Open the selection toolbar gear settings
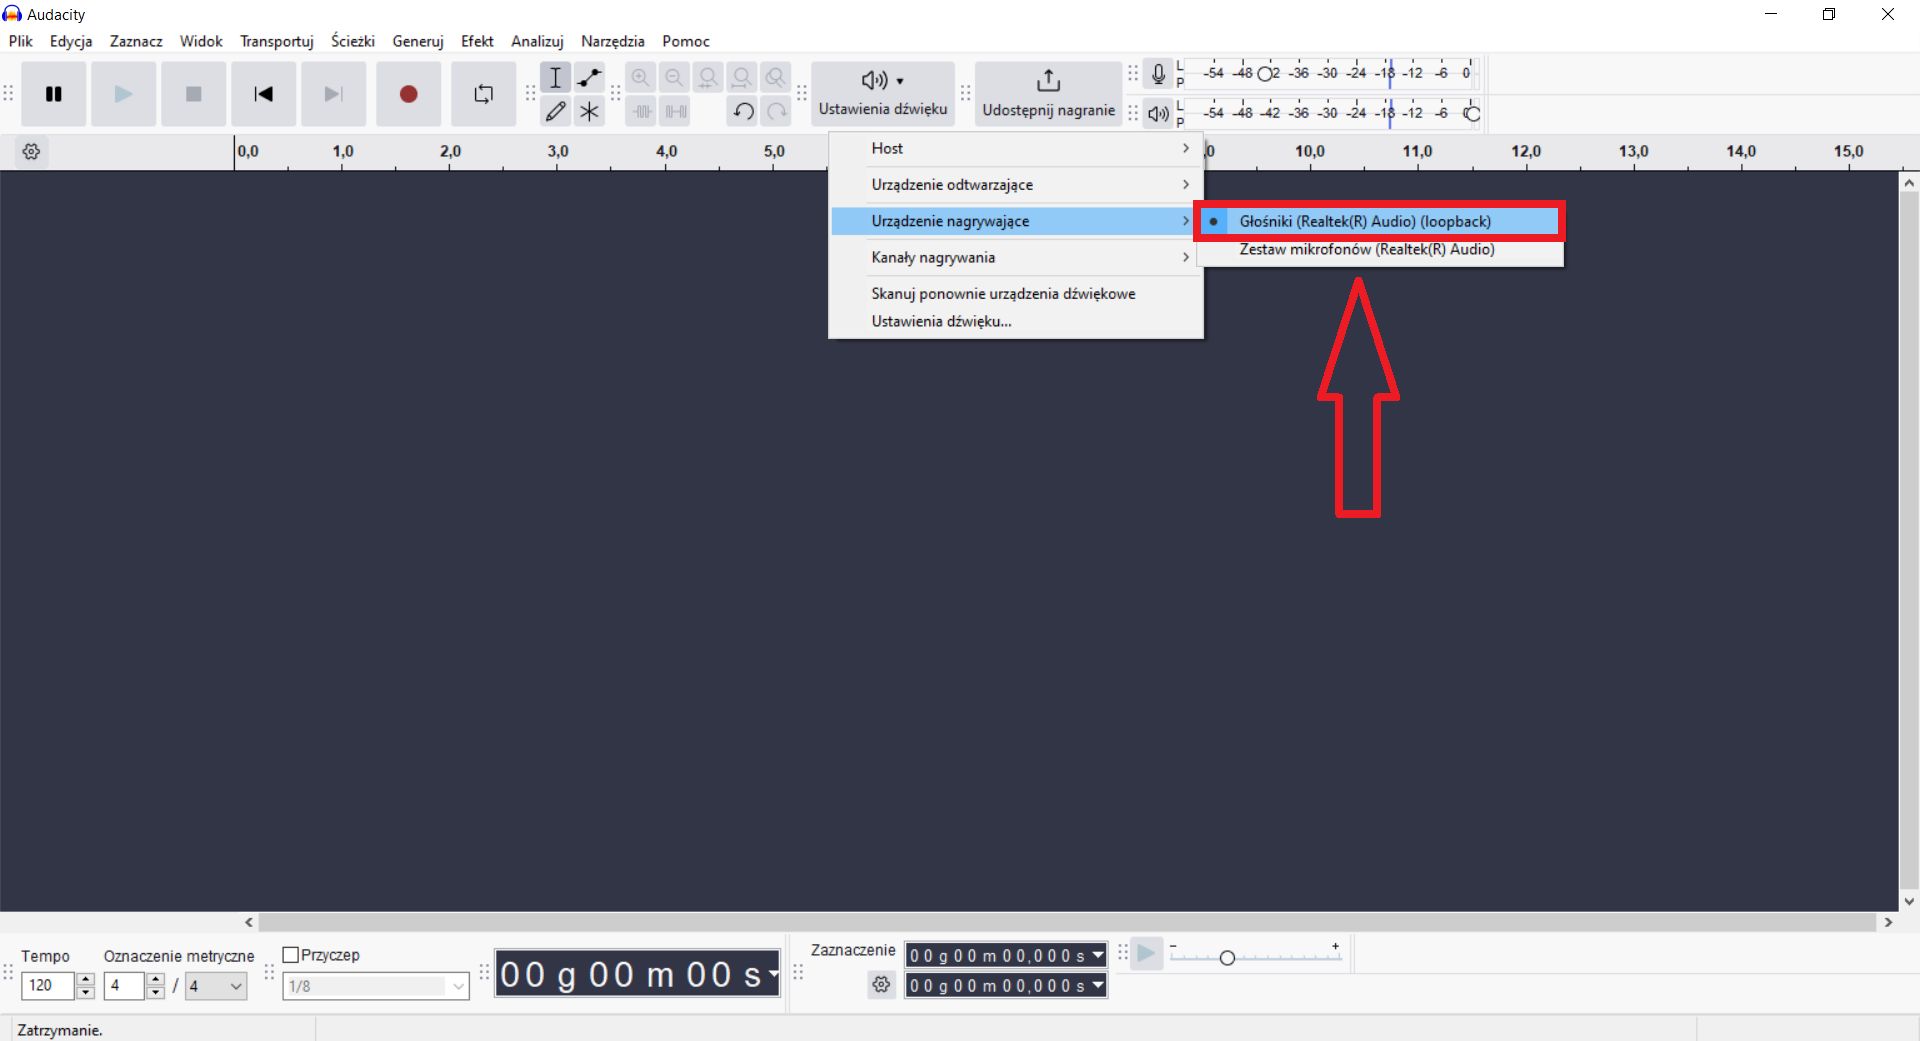 881,985
